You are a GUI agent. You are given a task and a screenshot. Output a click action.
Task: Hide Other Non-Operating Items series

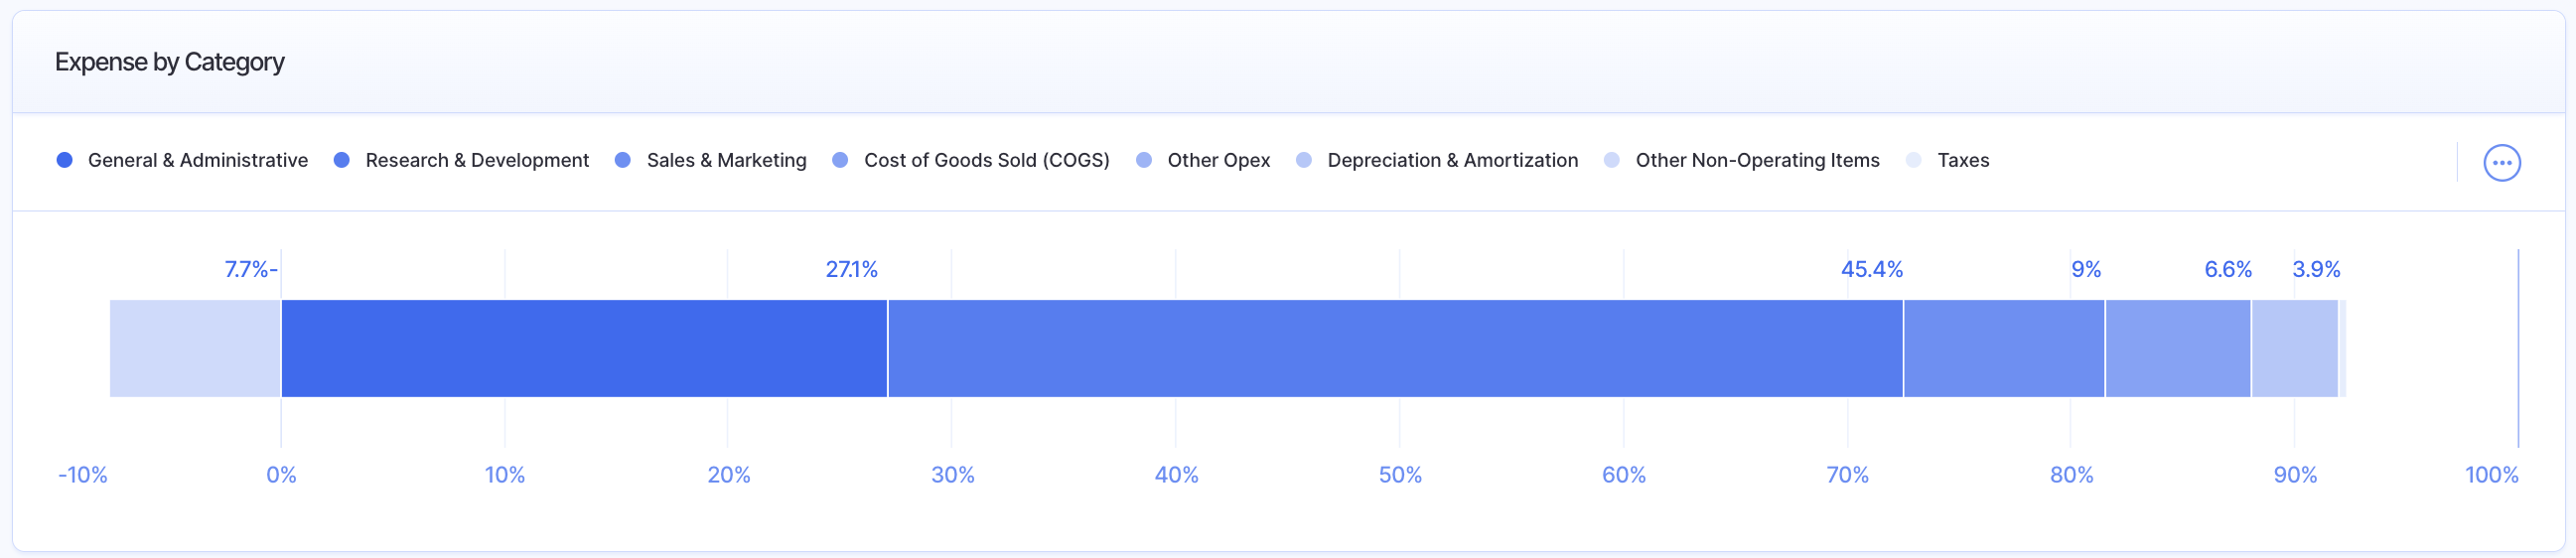click(1756, 160)
